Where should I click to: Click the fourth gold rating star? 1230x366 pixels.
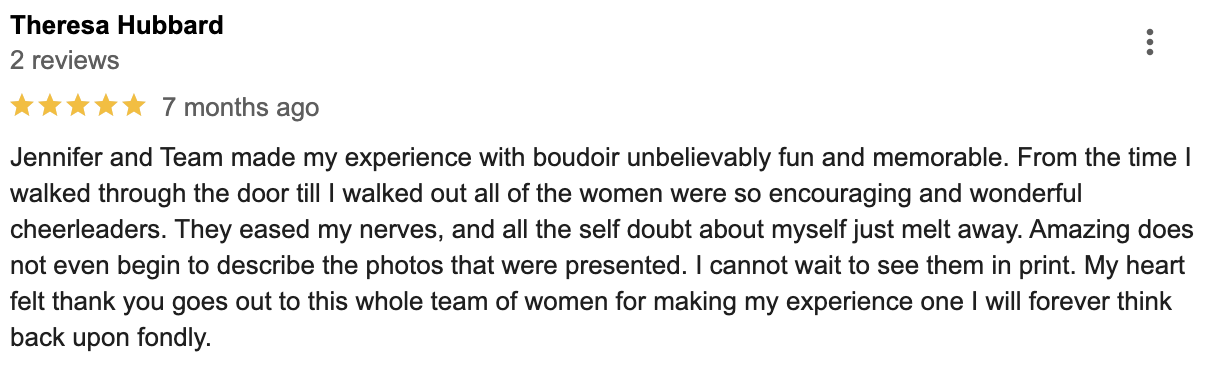click(x=106, y=106)
